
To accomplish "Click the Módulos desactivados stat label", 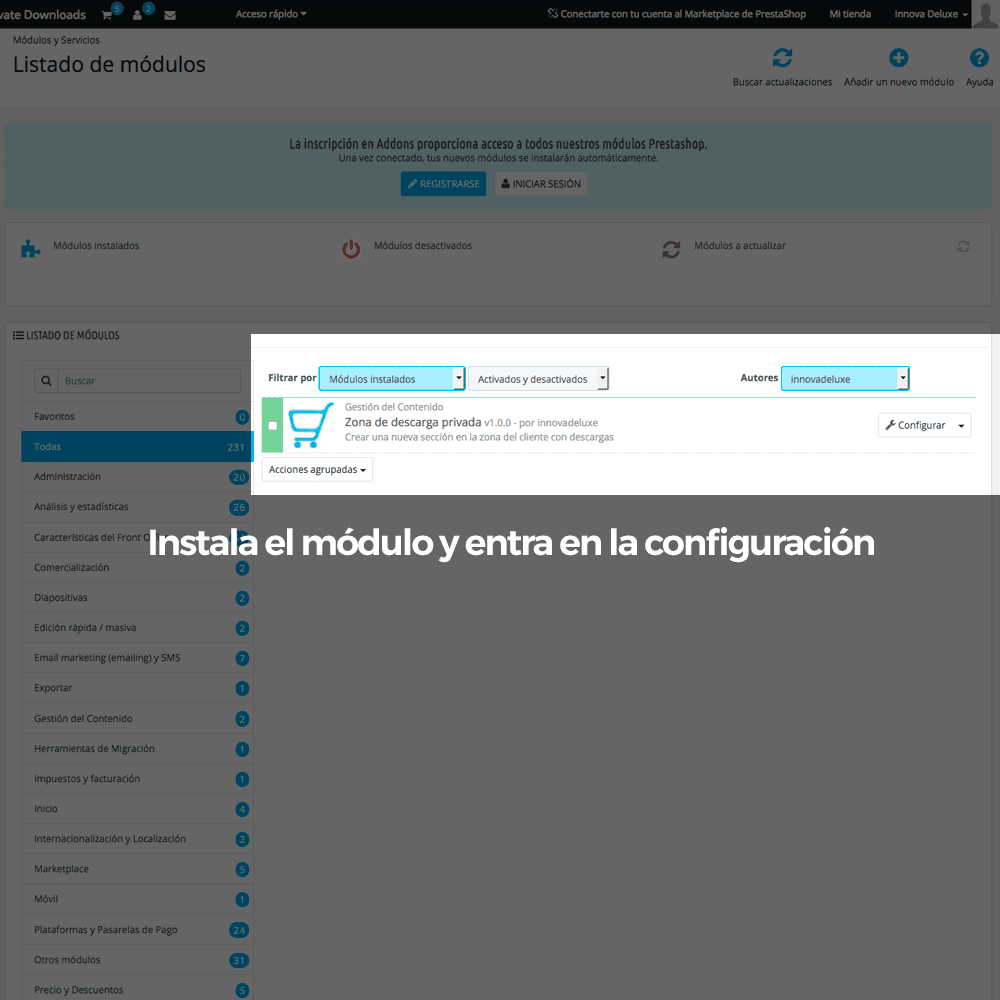I will pyautogui.click(x=422, y=246).
